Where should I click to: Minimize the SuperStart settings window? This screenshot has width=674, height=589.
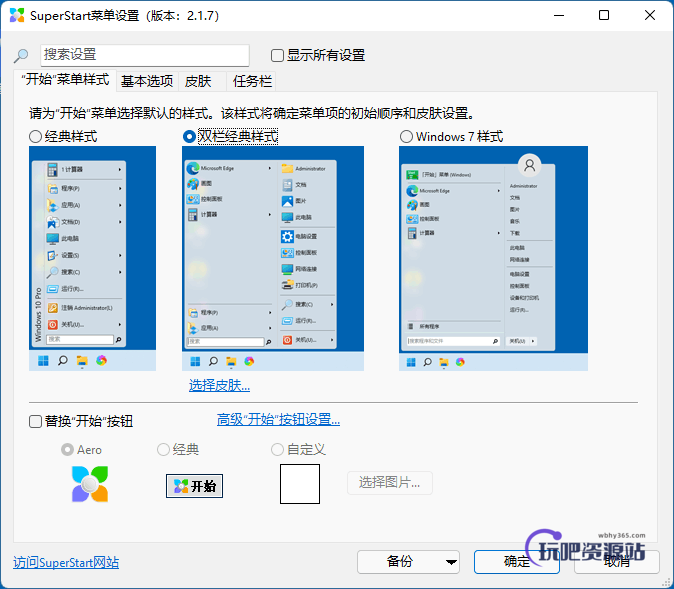559,15
